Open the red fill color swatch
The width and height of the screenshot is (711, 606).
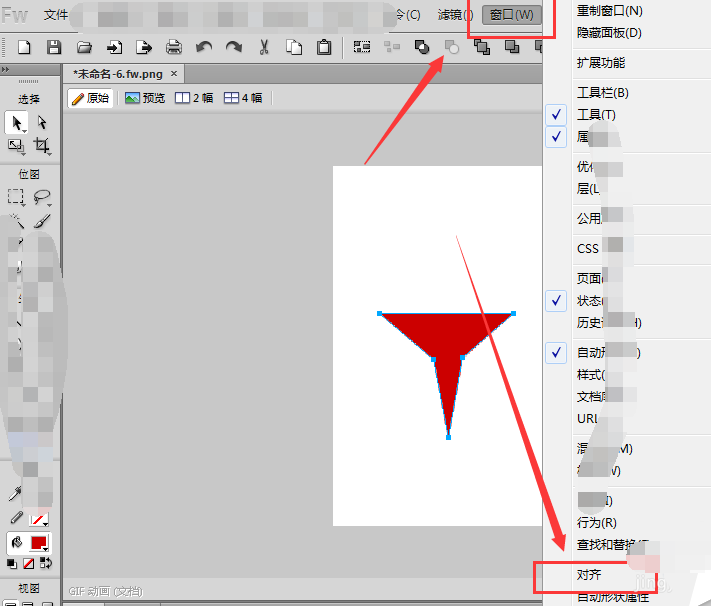point(39,542)
